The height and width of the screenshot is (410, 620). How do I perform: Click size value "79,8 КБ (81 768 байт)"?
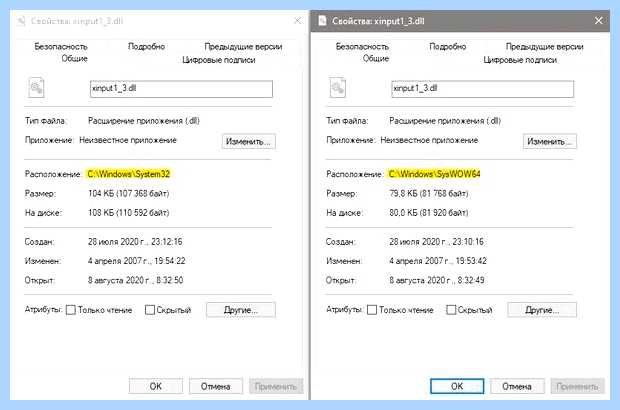tap(429, 193)
